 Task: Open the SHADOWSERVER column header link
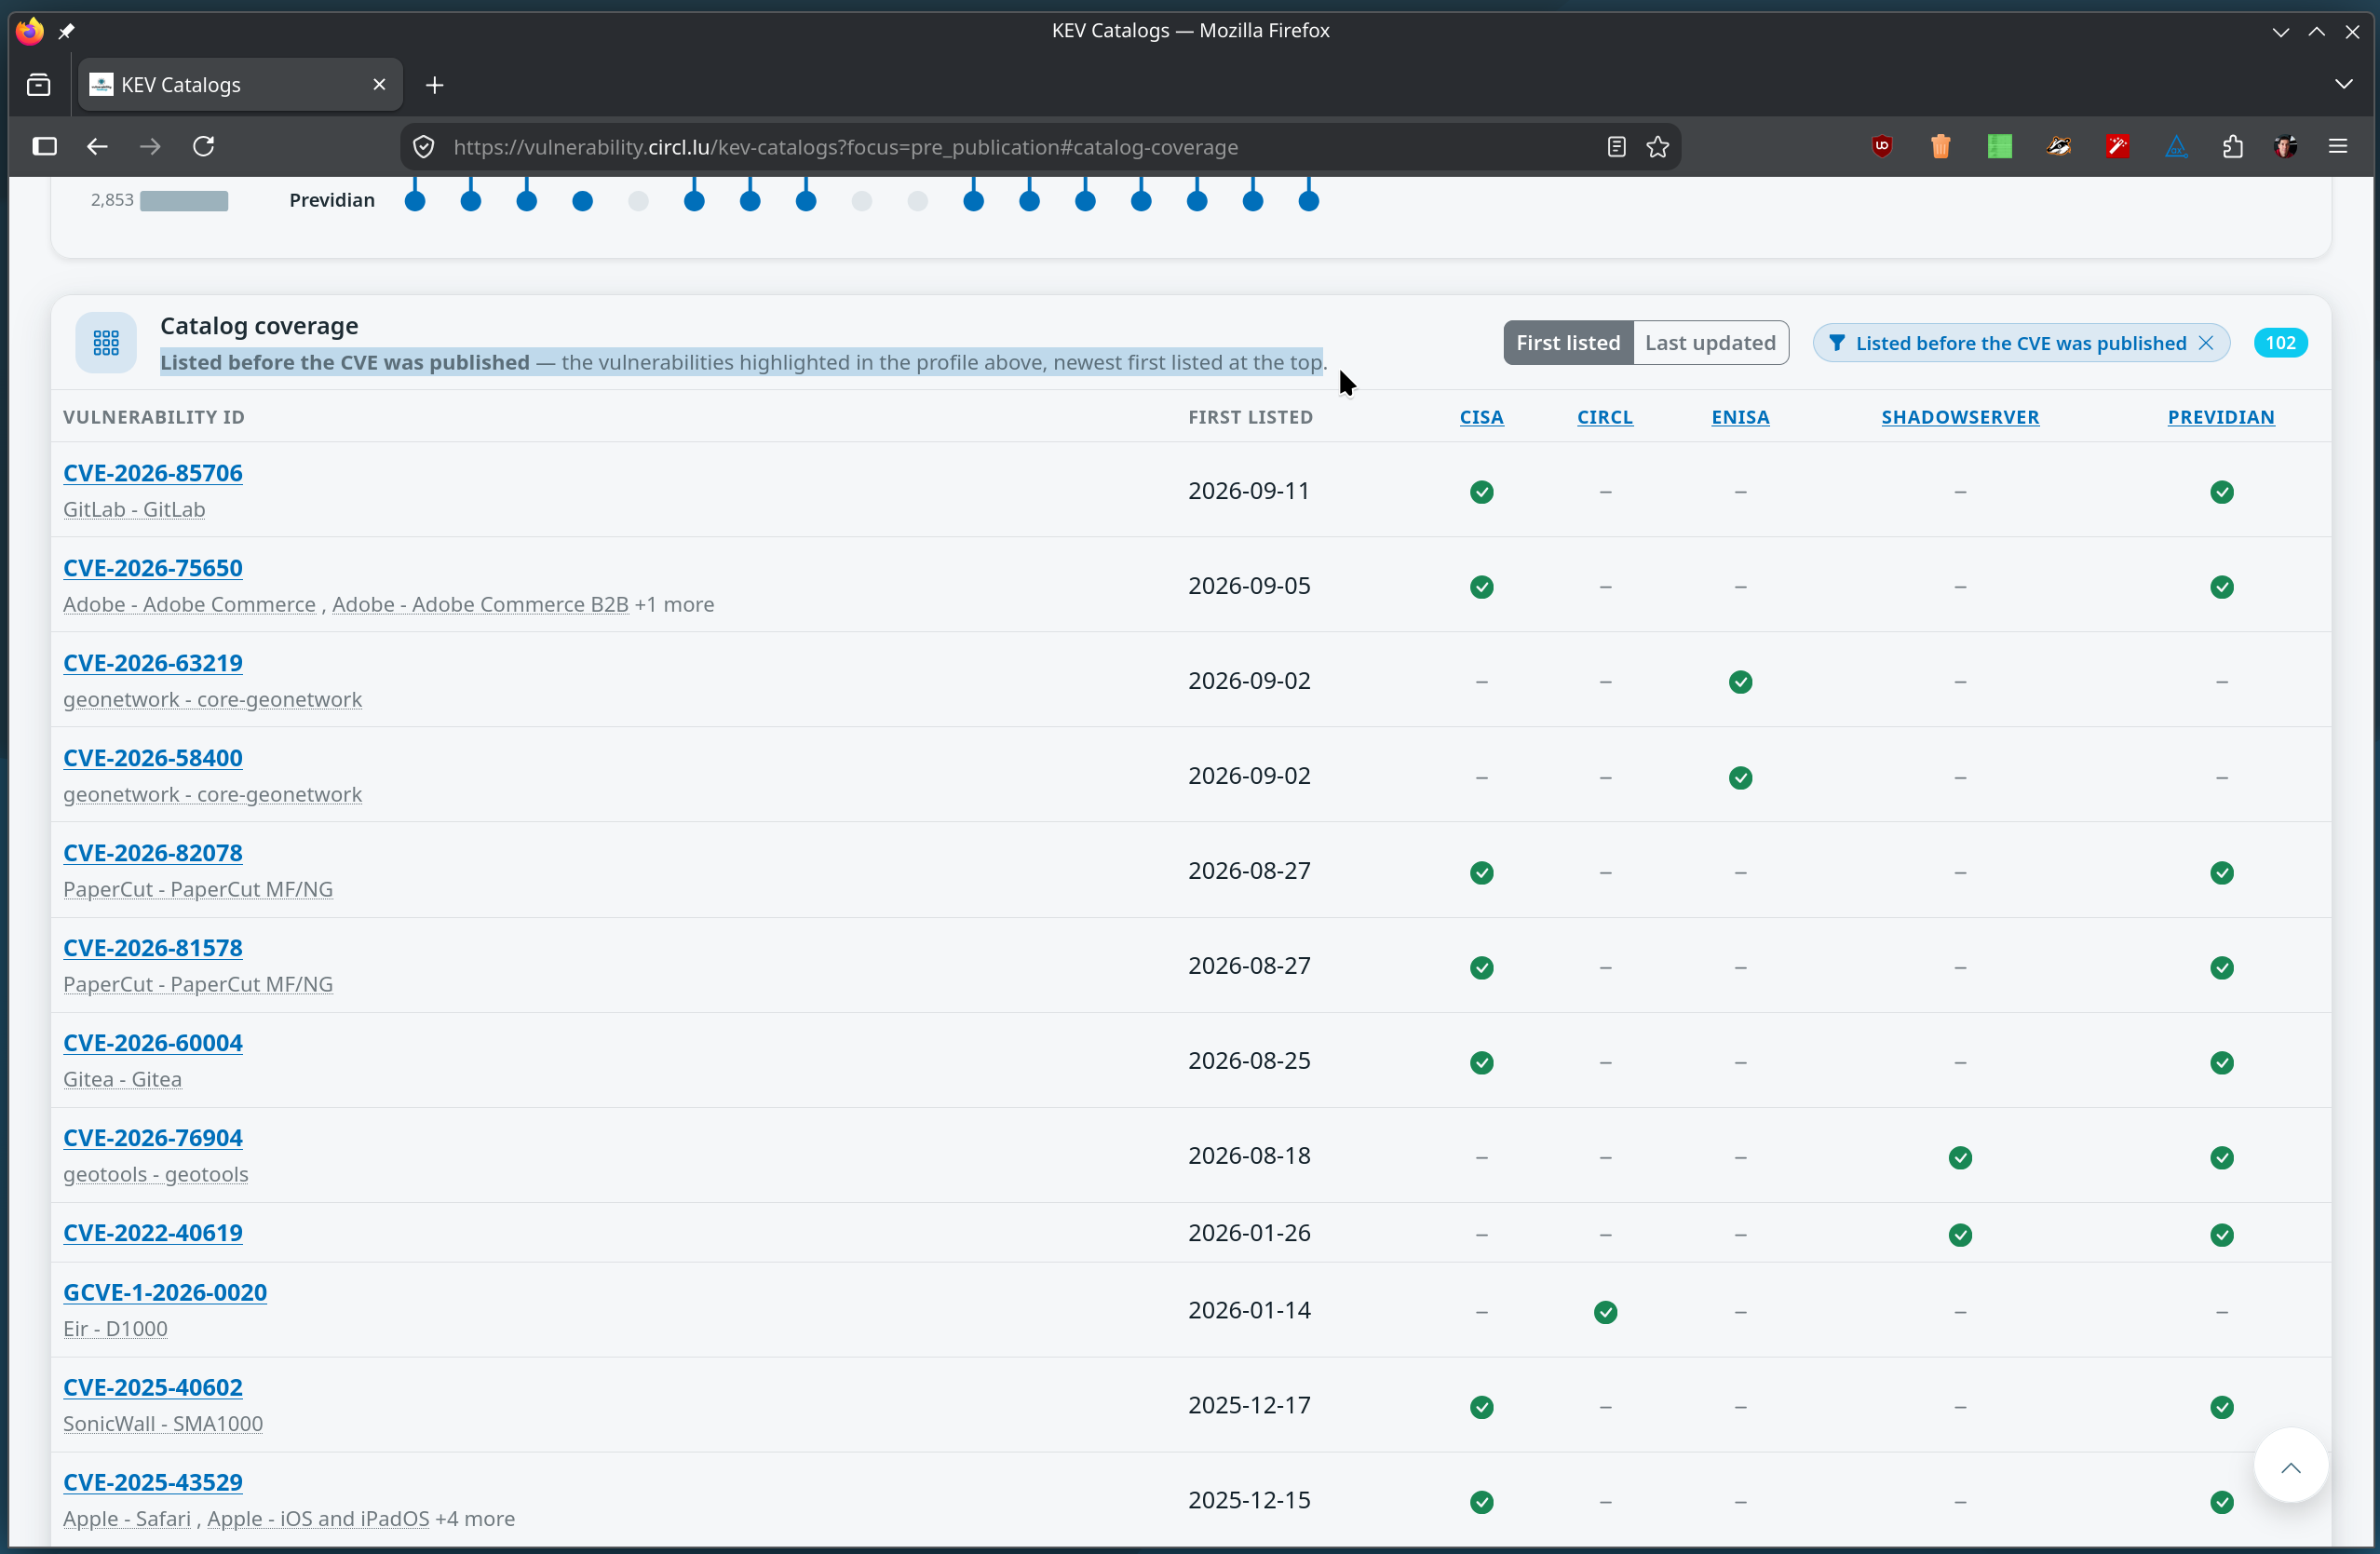tap(1960, 417)
